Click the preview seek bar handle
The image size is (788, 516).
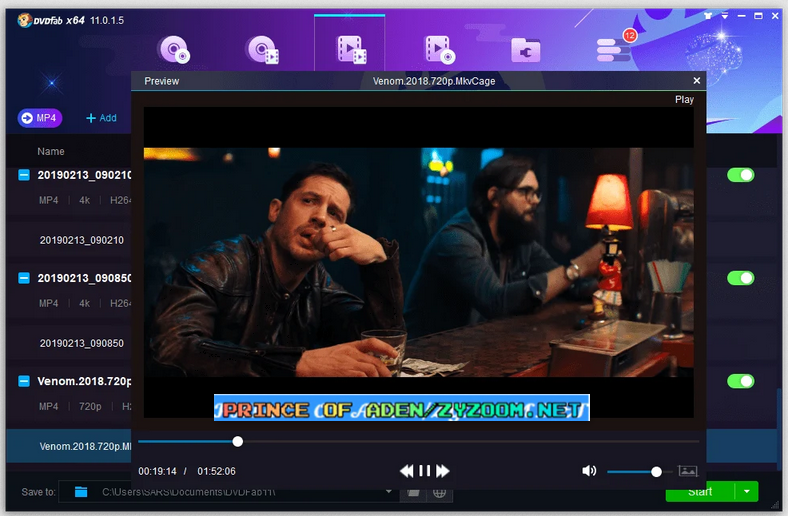[x=238, y=441]
